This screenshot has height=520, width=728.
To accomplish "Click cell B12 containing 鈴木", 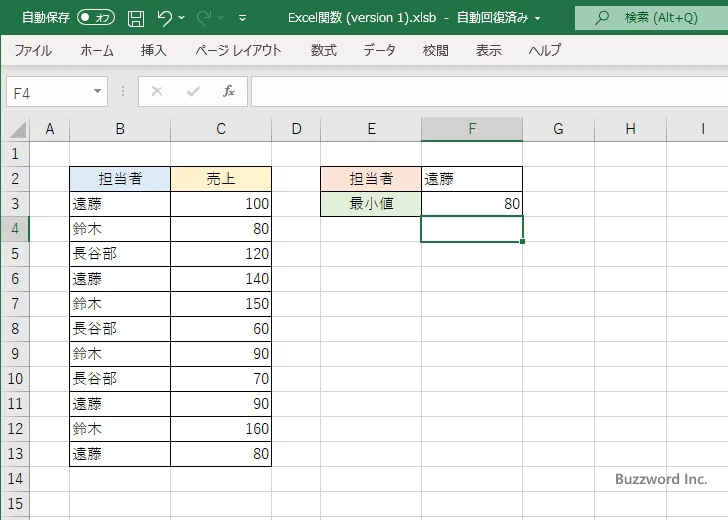I will pos(120,429).
